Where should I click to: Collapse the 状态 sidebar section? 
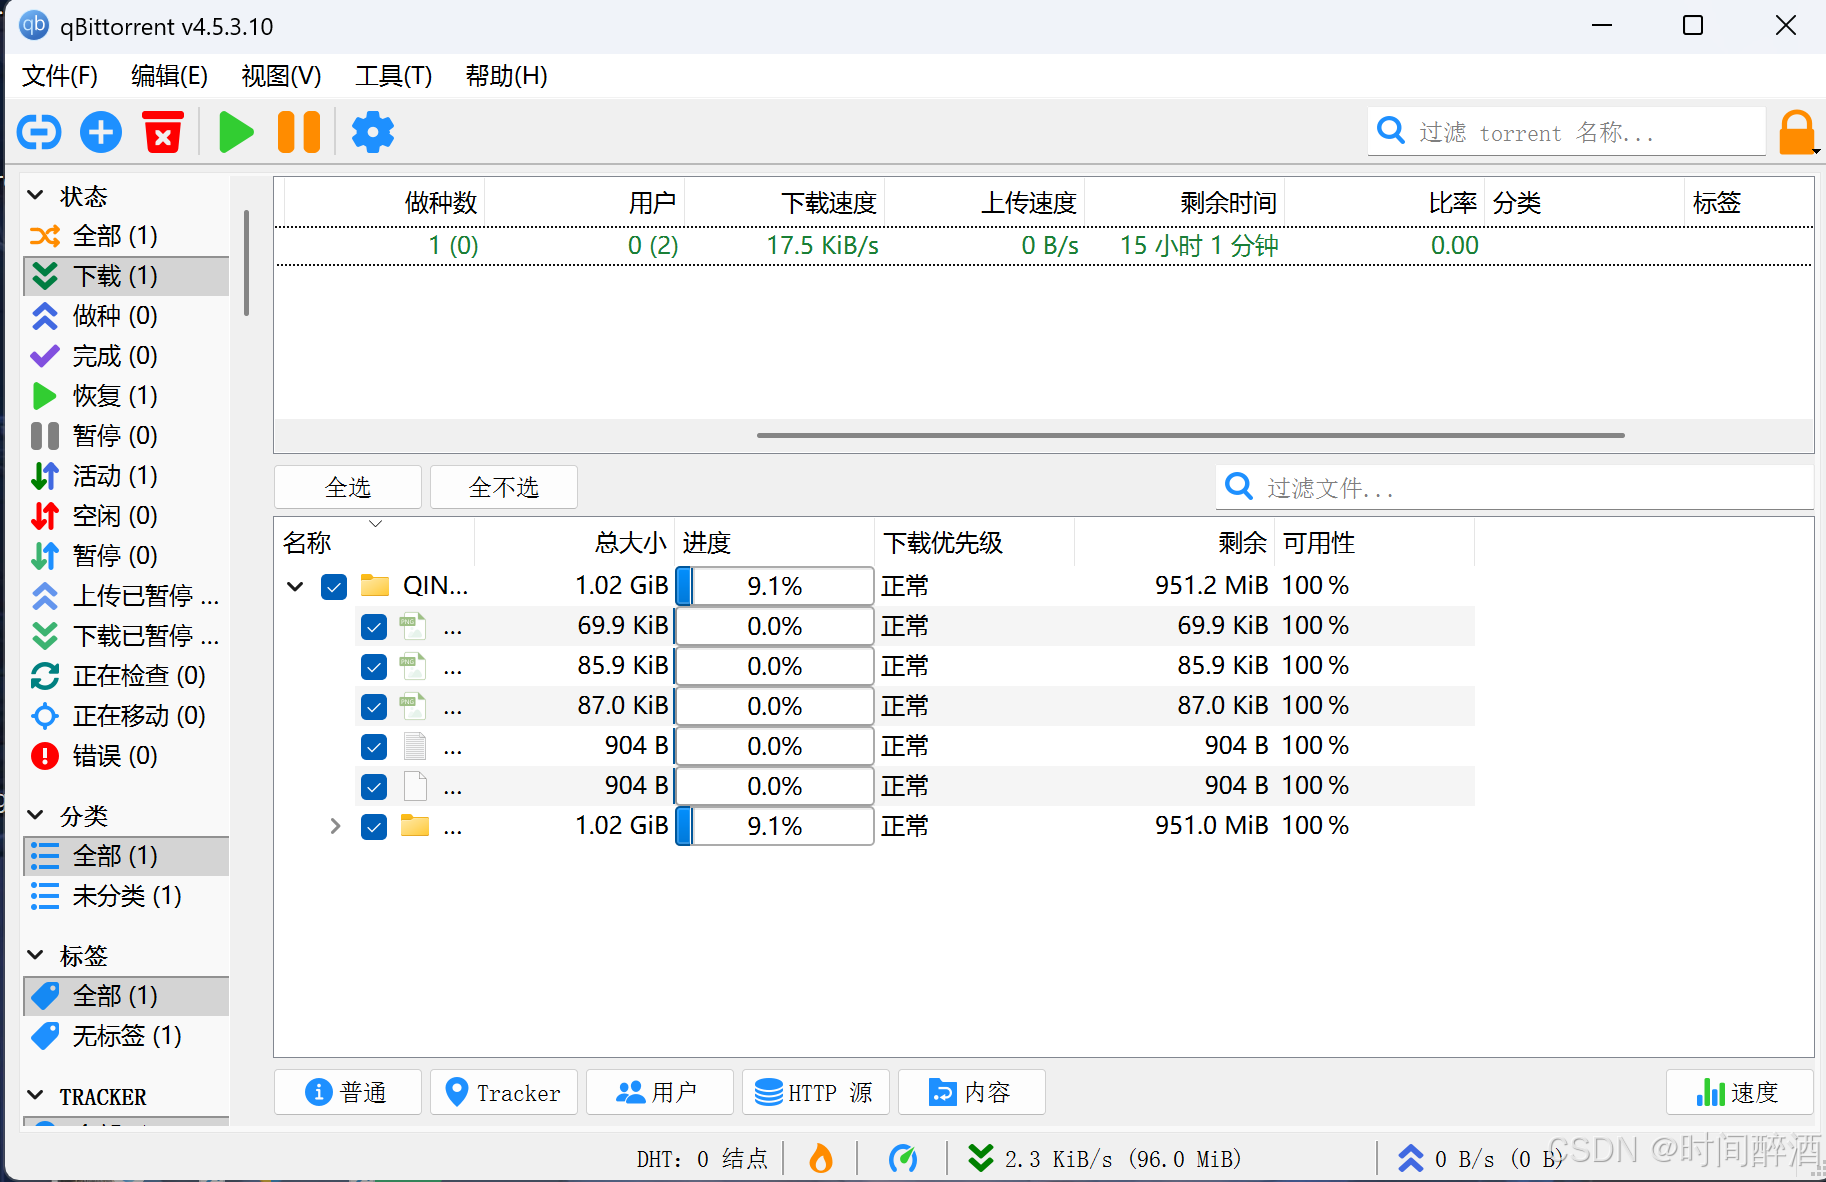[x=35, y=195]
